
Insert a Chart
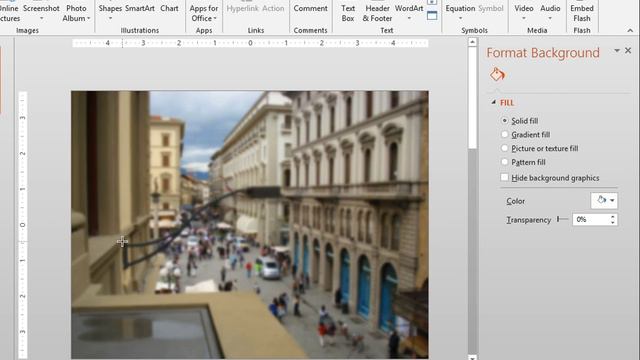[x=169, y=8]
